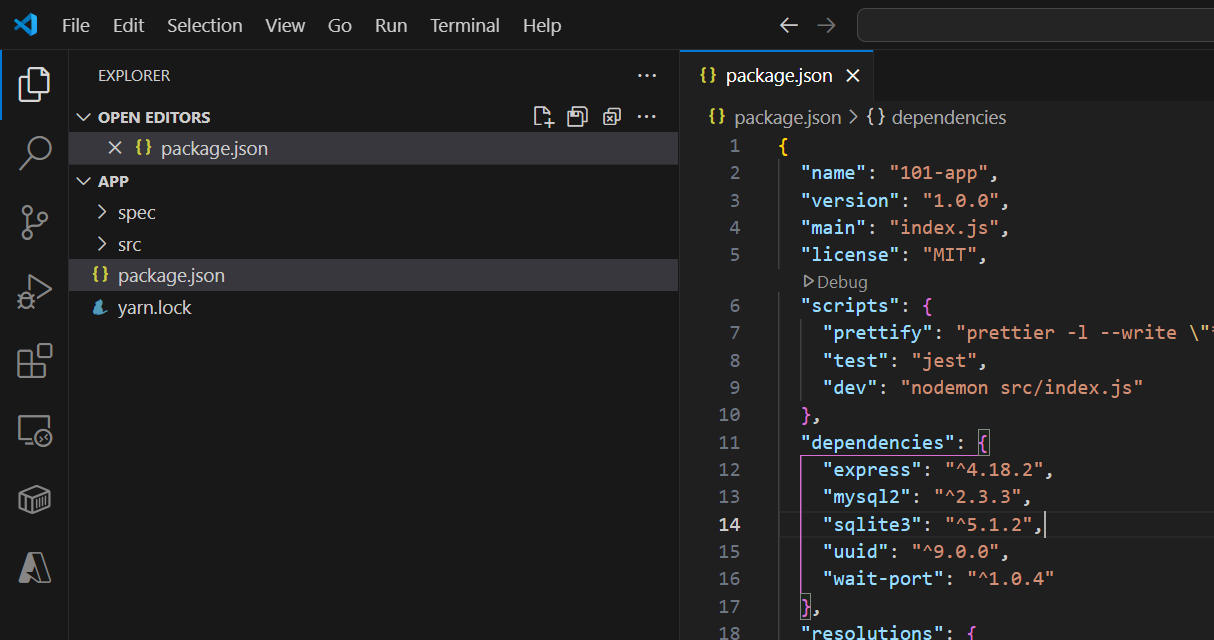Open the Remote Explorer panel
Screen dimensions: 1214x640
pos(35,430)
